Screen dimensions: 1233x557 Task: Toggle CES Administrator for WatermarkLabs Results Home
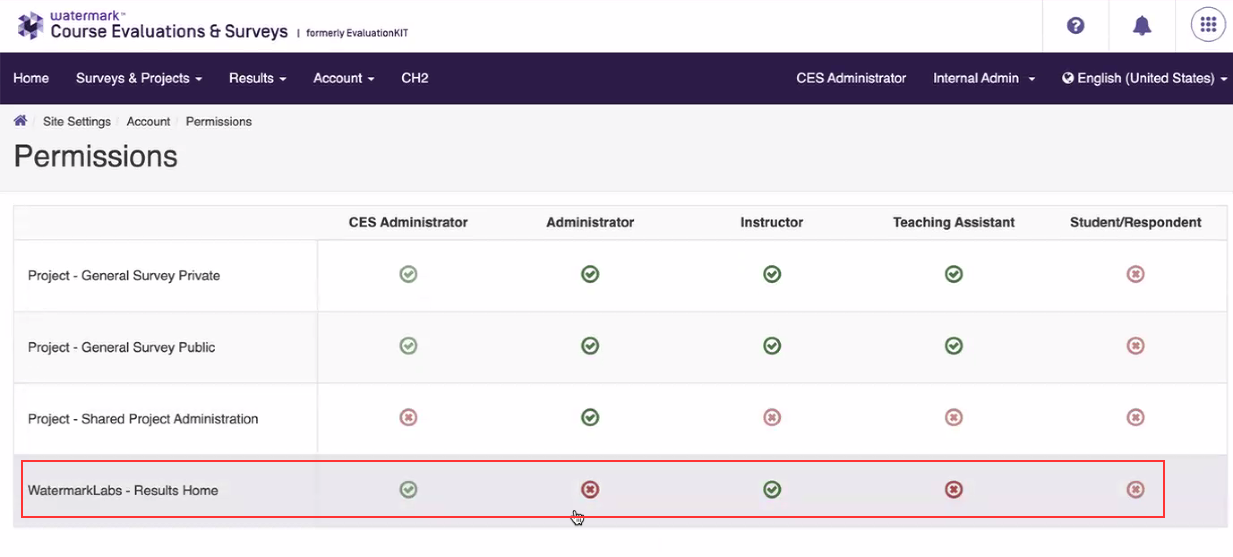point(408,490)
